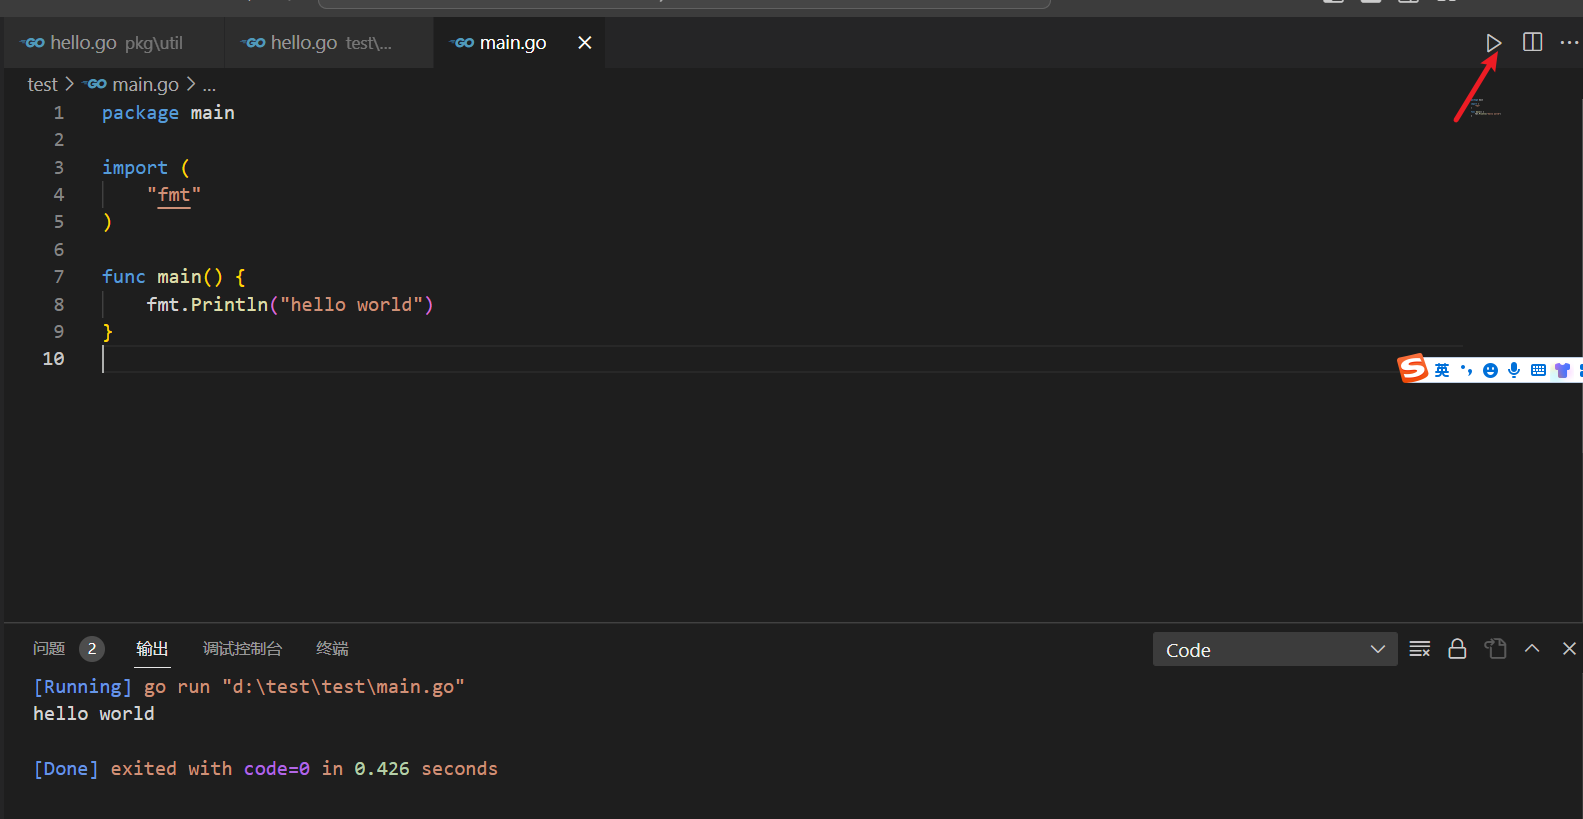Place cursor on line number 10
This screenshot has height=819, width=1583.
coord(54,359)
